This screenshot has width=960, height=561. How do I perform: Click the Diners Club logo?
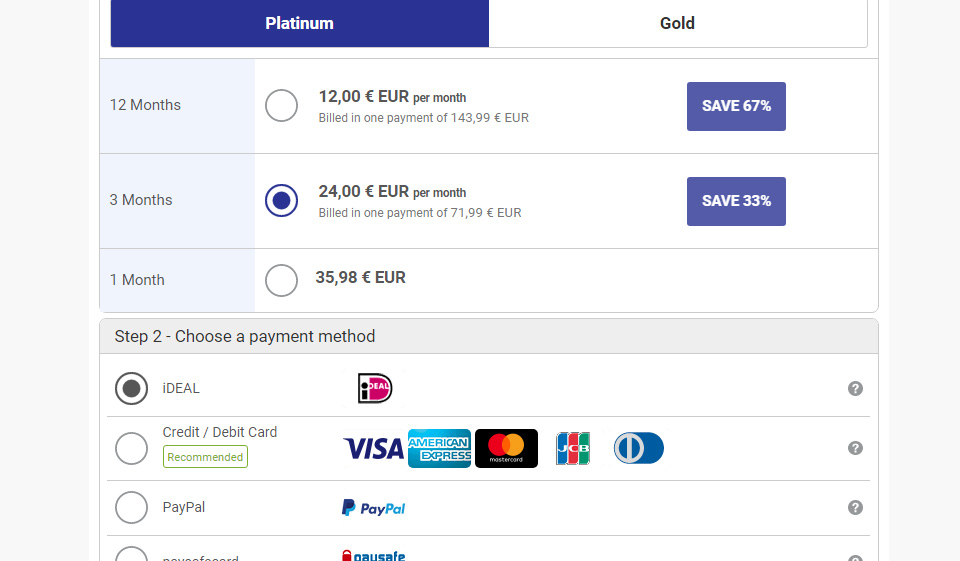click(638, 449)
